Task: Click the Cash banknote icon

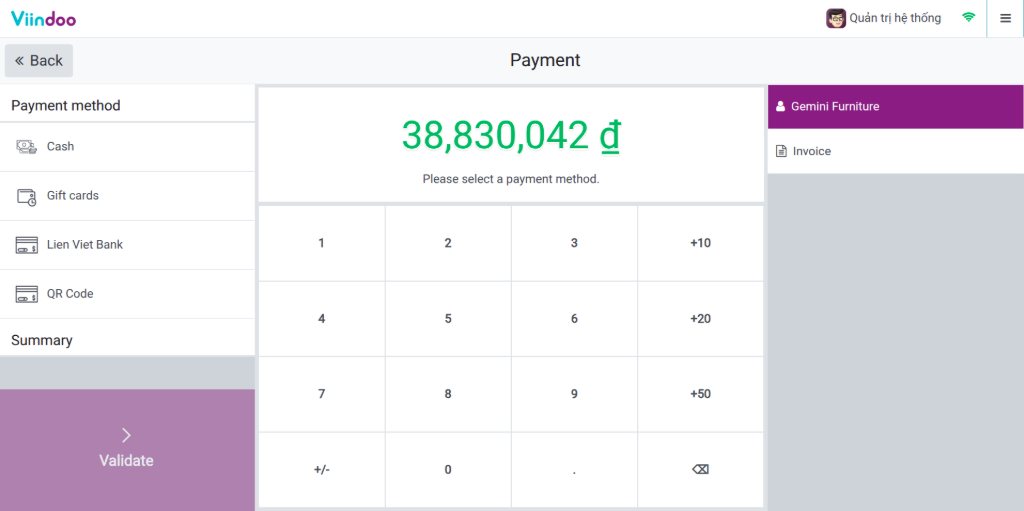Action: click(27, 147)
